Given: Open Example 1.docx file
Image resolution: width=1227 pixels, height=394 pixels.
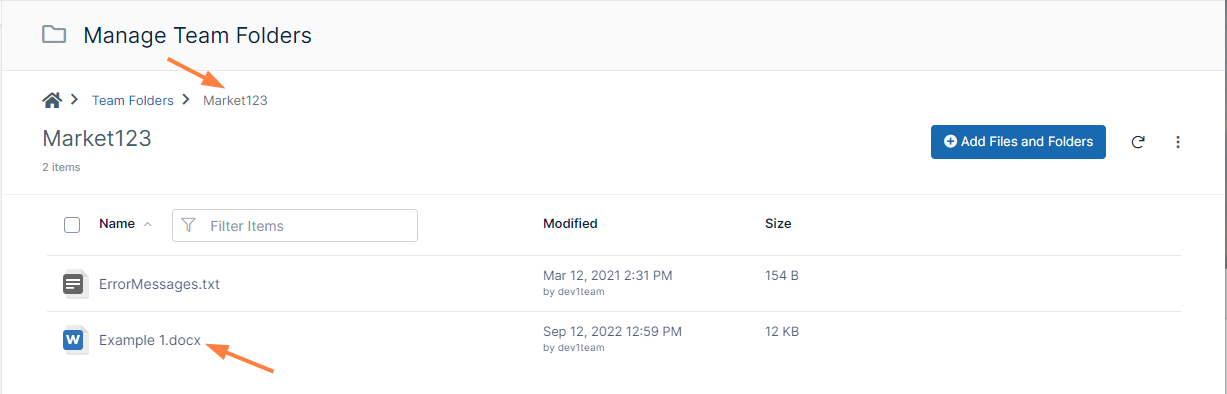Looking at the screenshot, I should 150,340.
